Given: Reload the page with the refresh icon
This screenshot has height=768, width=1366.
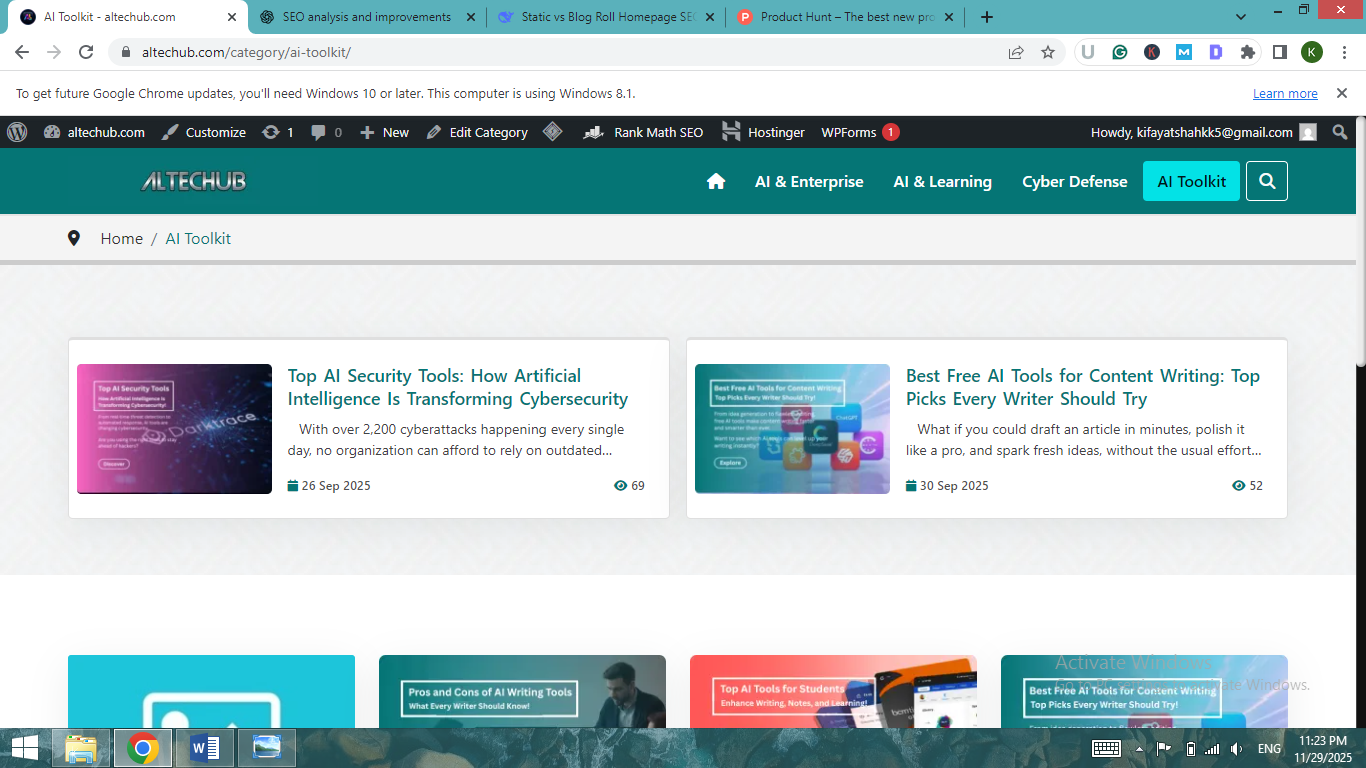Looking at the screenshot, I should point(86,52).
